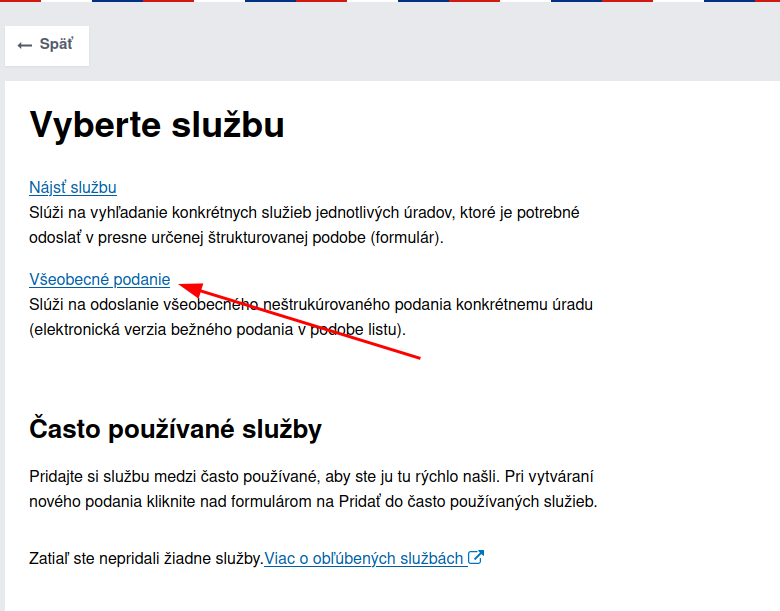Follow the Viac o obľúbených službách link
Viewport: 780px width, 611px height.
(x=364, y=558)
